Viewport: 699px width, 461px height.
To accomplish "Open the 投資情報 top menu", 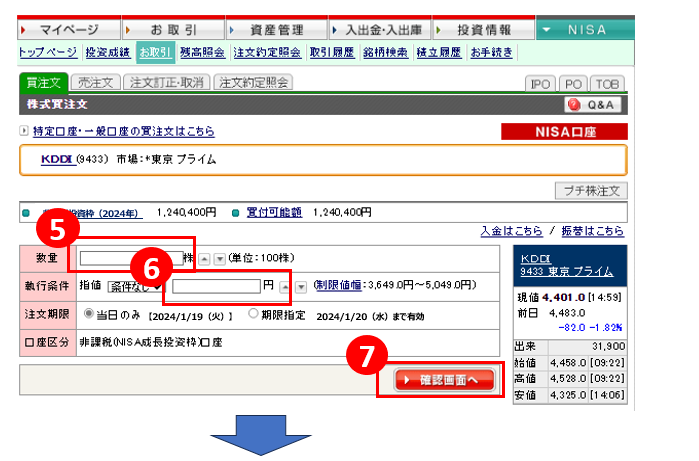I will tap(484, 29).
